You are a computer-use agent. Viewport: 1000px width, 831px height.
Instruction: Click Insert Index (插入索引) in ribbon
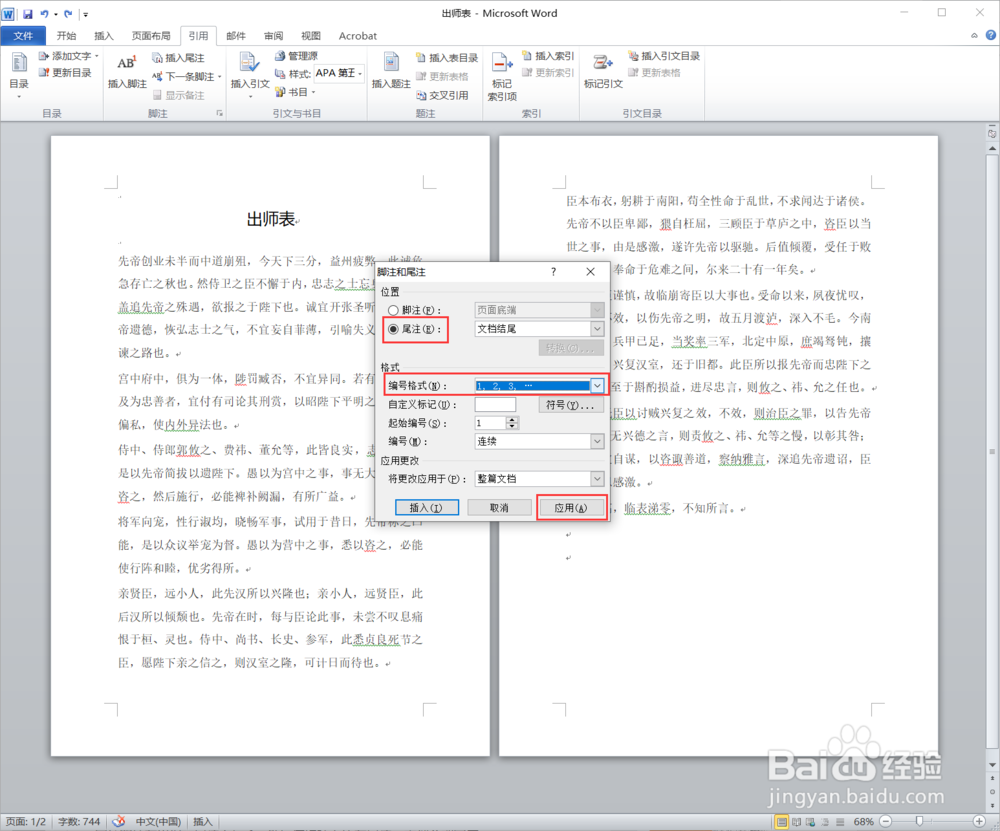pyautogui.click(x=548, y=56)
